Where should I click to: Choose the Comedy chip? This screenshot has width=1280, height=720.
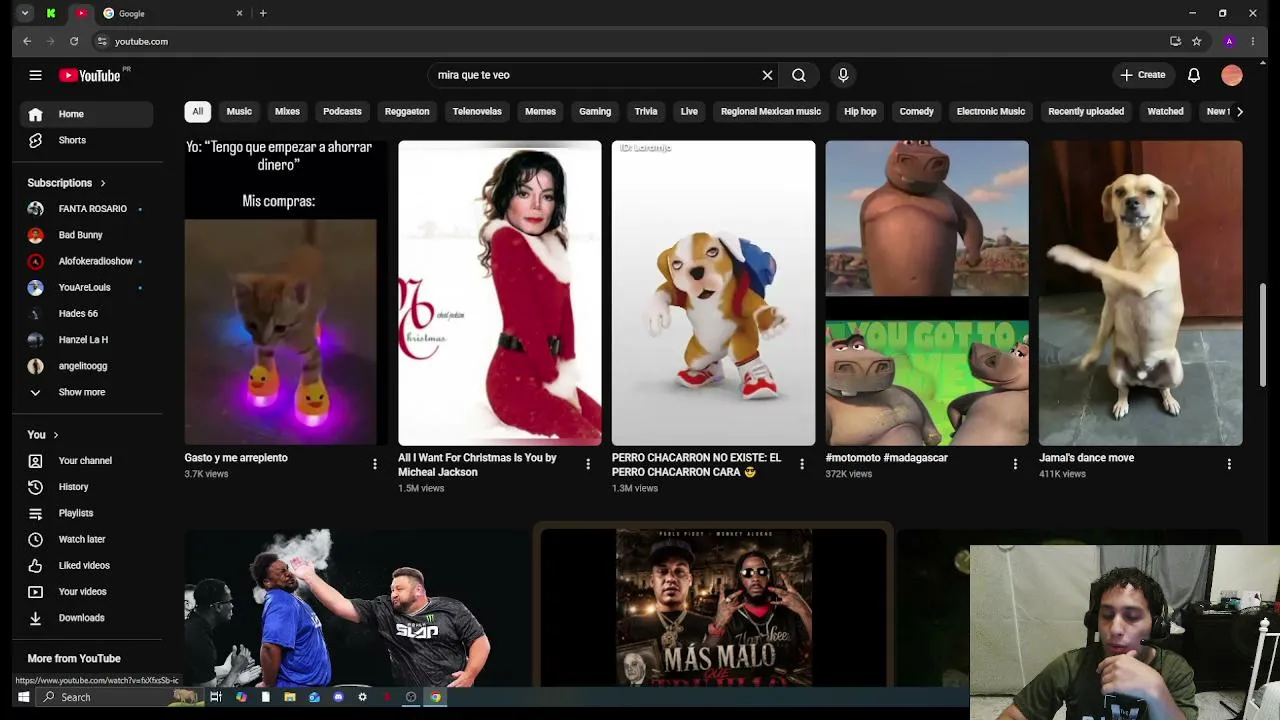916,111
